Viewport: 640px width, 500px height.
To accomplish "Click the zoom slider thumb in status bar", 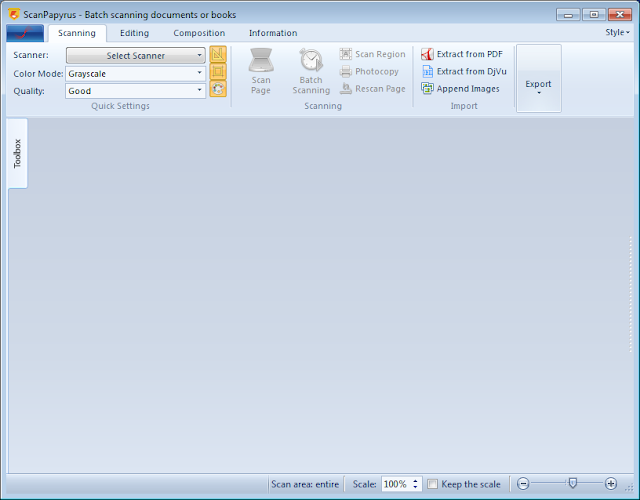I will pos(573,484).
